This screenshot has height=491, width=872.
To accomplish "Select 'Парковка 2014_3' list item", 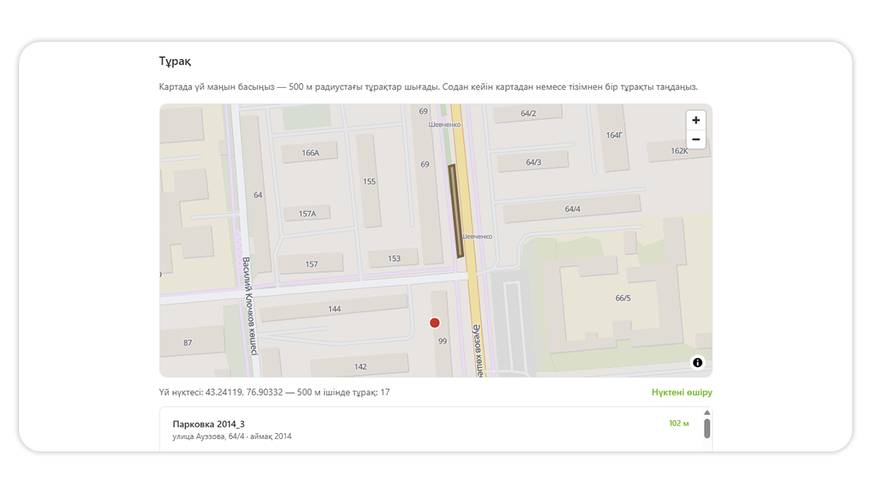I will tap(429, 429).
